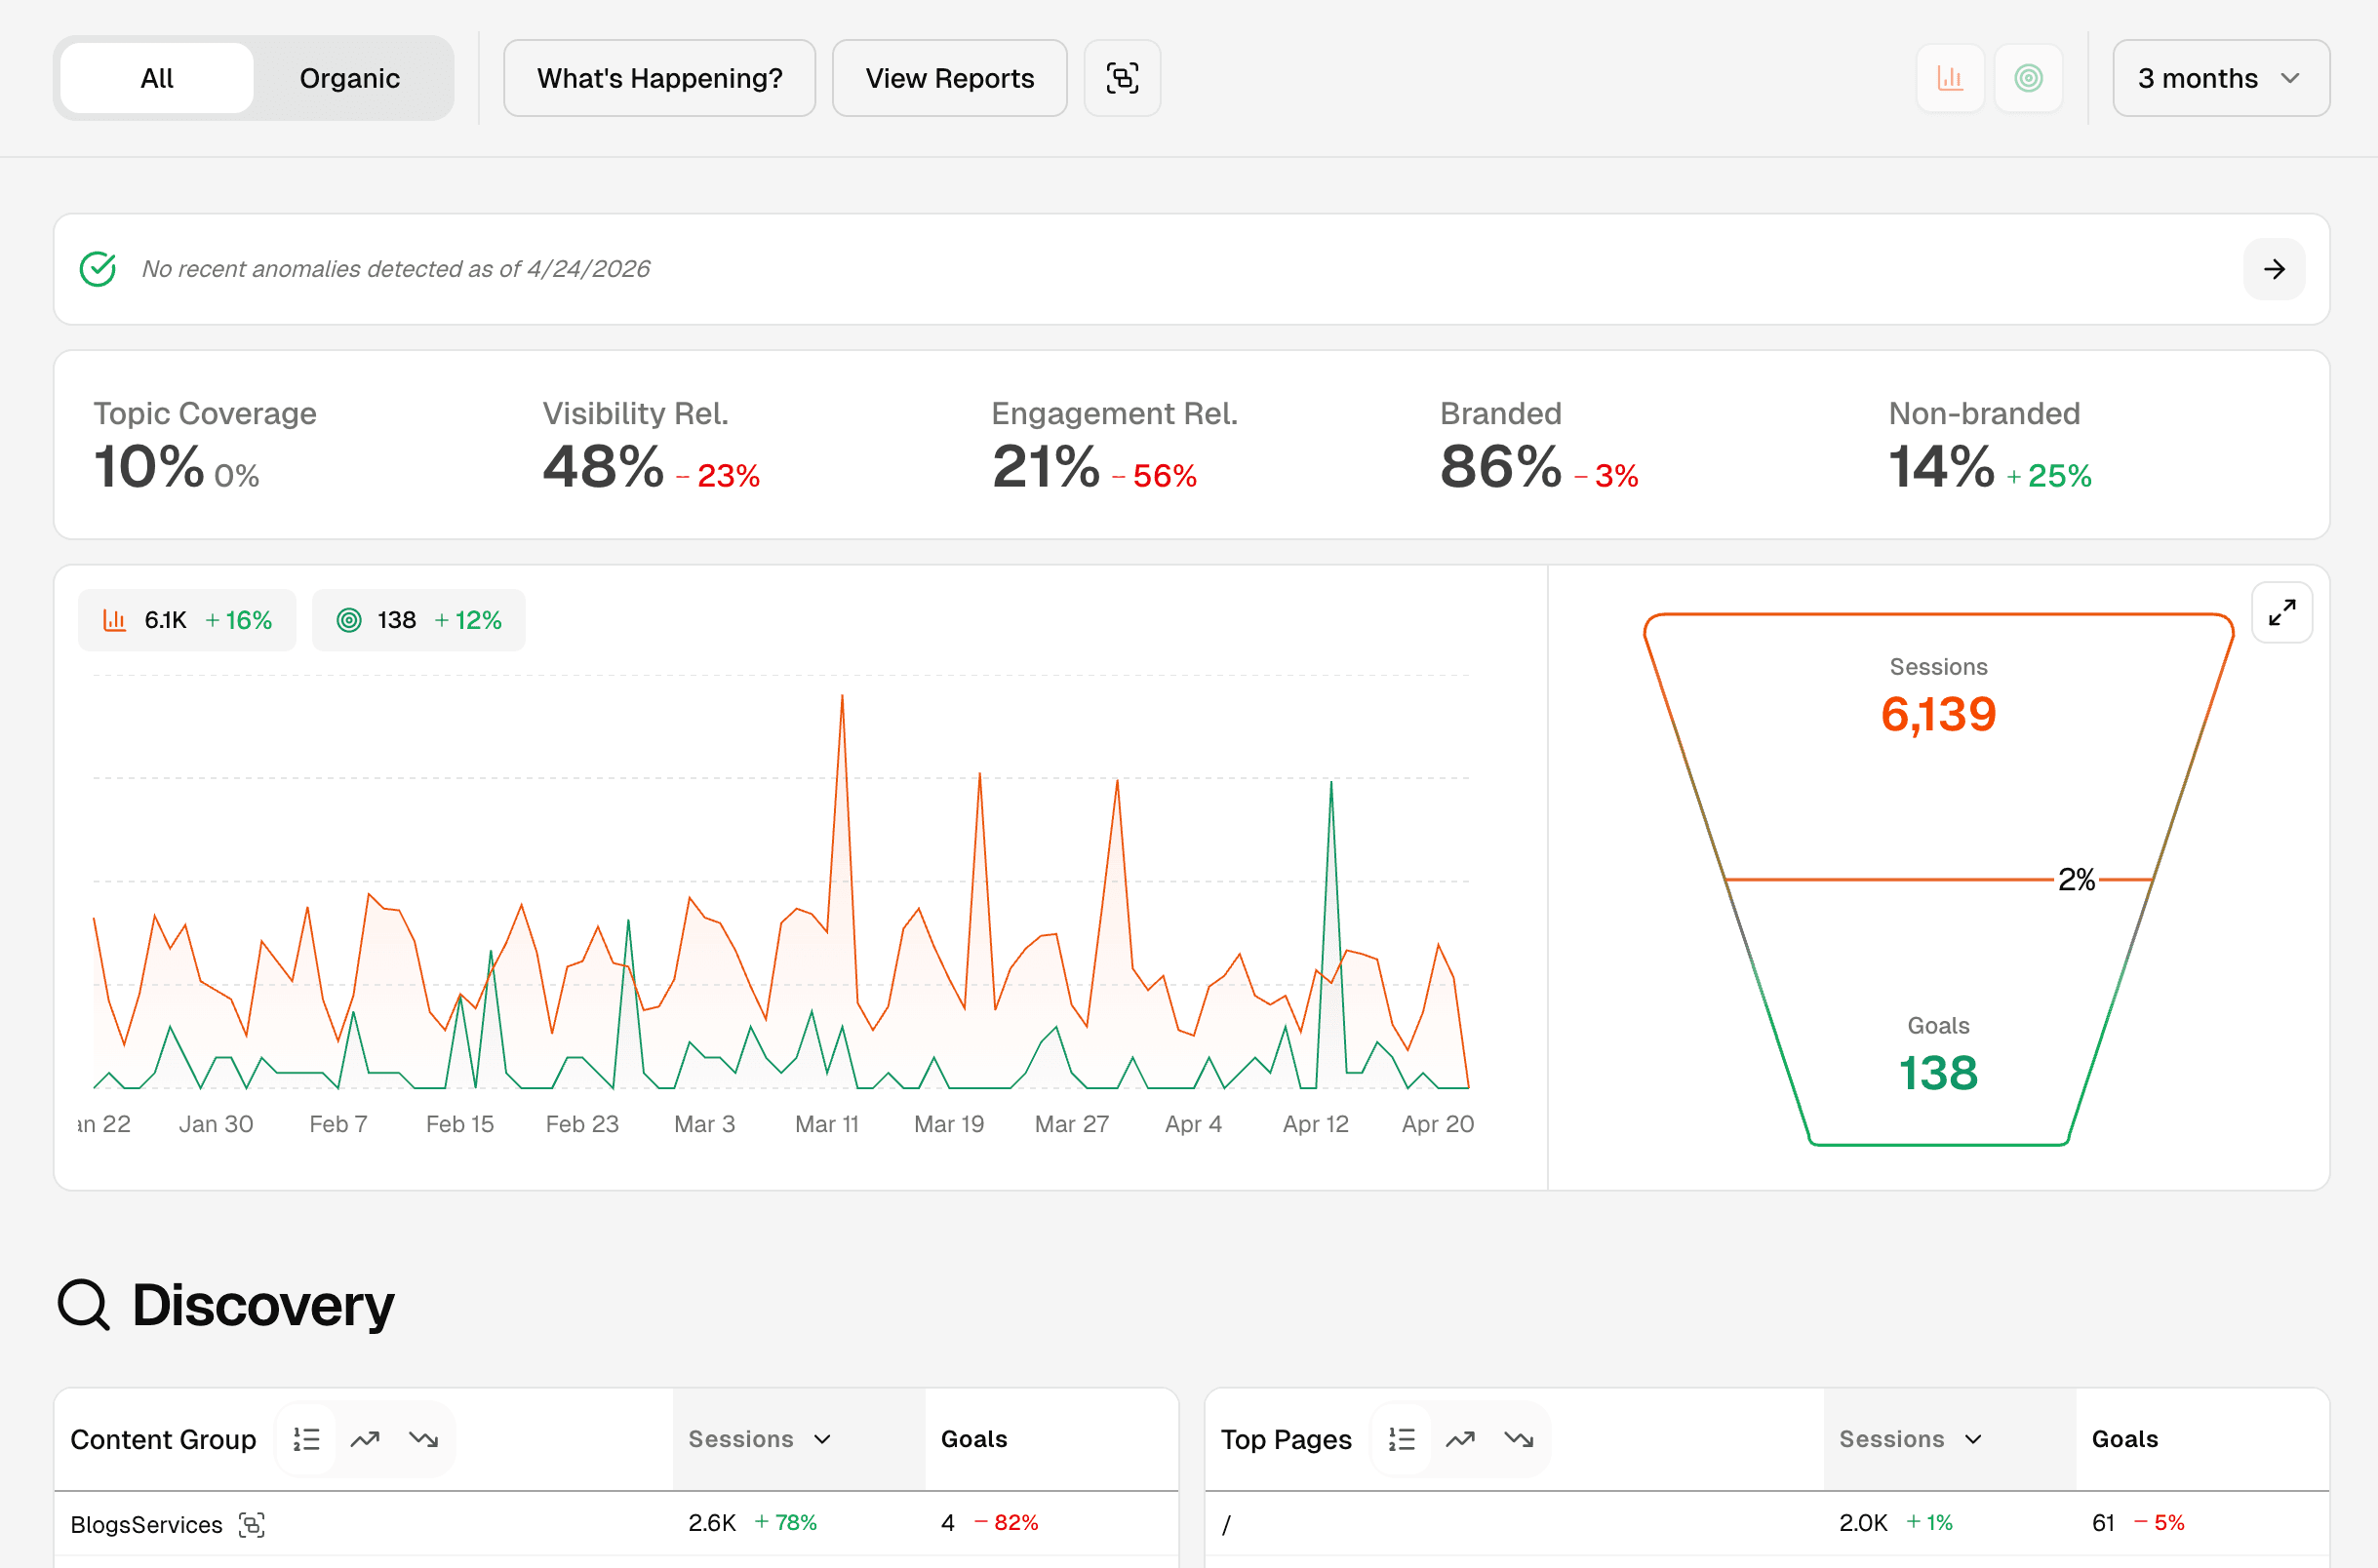Switch to the All tab
The height and width of the screenshot is (1568, 2378).
coord(156,77)
